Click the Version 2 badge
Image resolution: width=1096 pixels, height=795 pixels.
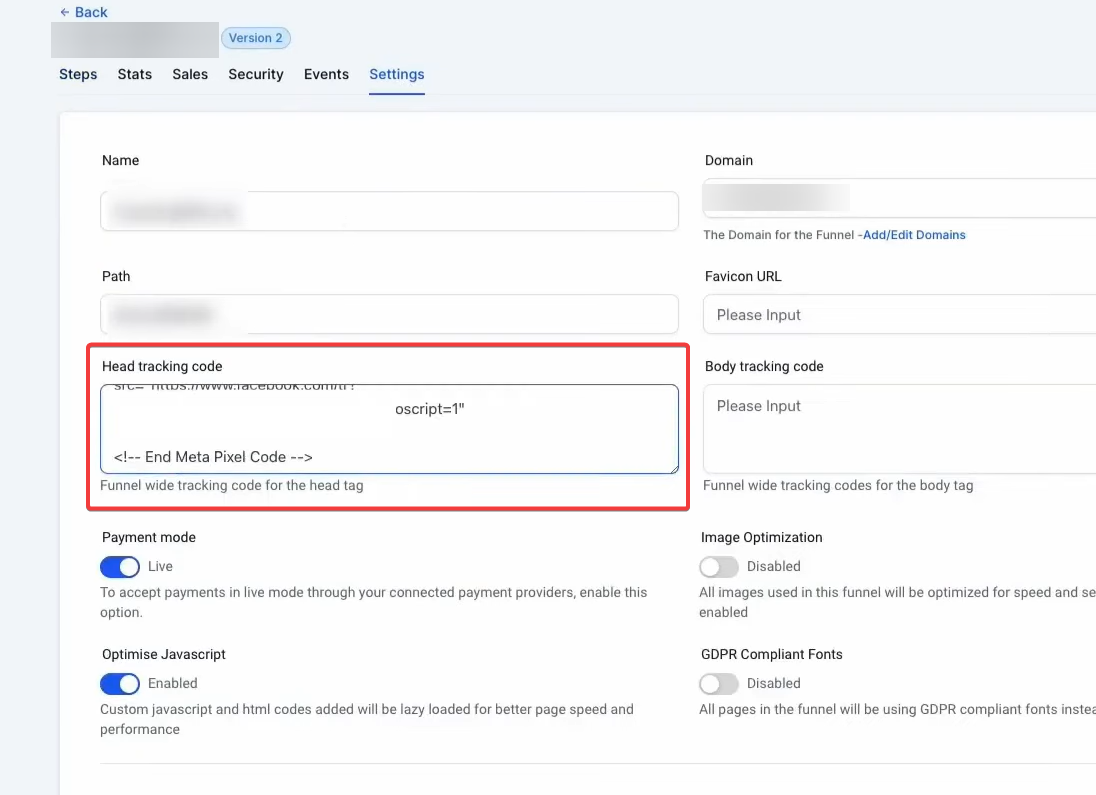coord(255,38)
